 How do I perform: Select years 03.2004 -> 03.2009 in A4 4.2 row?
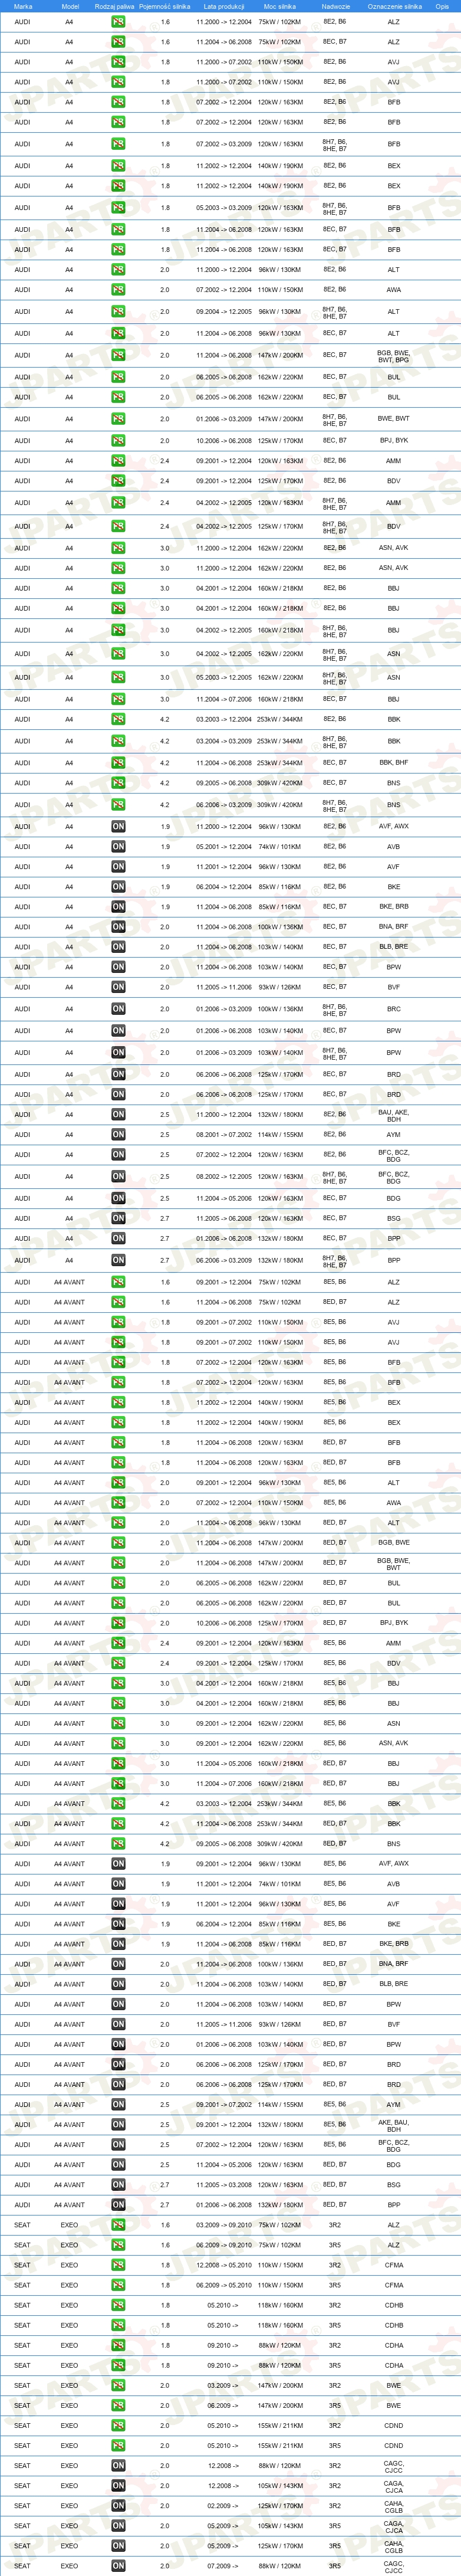coord(224,741)
